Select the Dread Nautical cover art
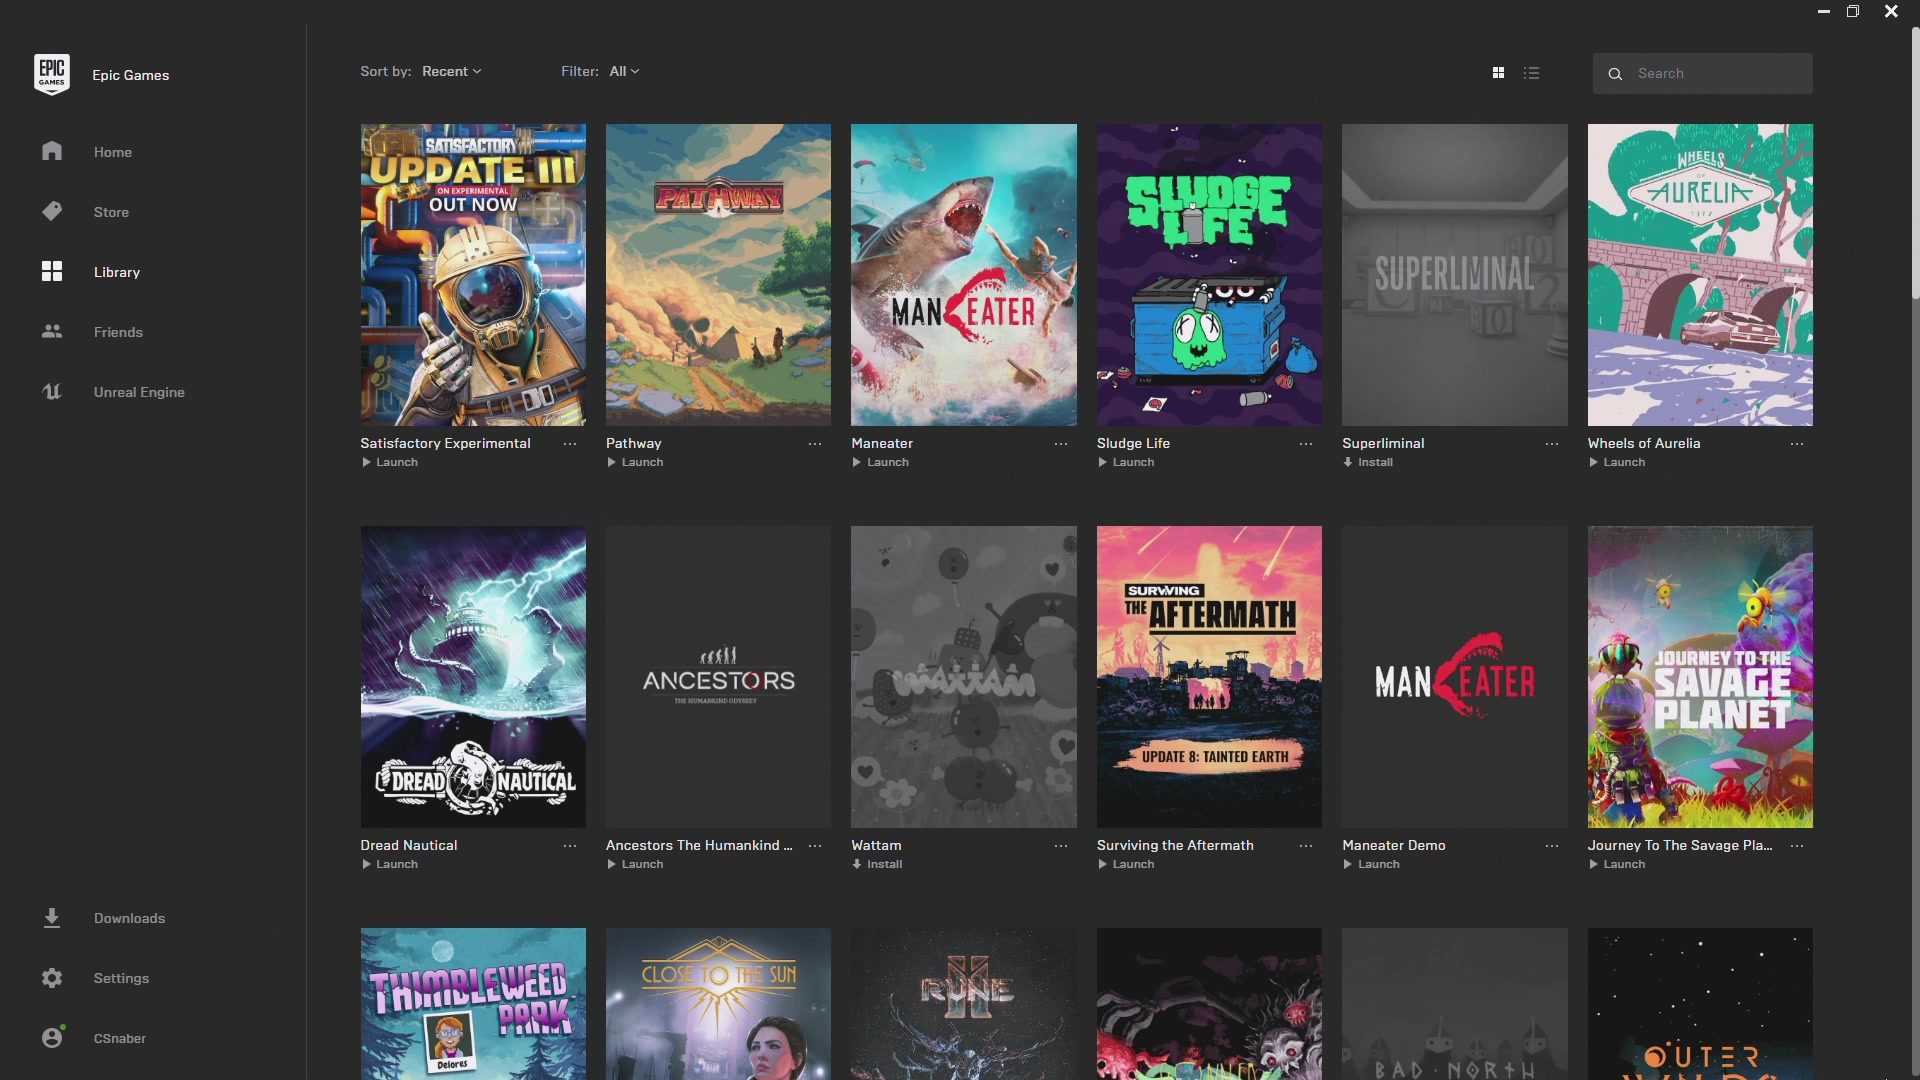Screen dimensions: 1920x1080 pos(473,677)
